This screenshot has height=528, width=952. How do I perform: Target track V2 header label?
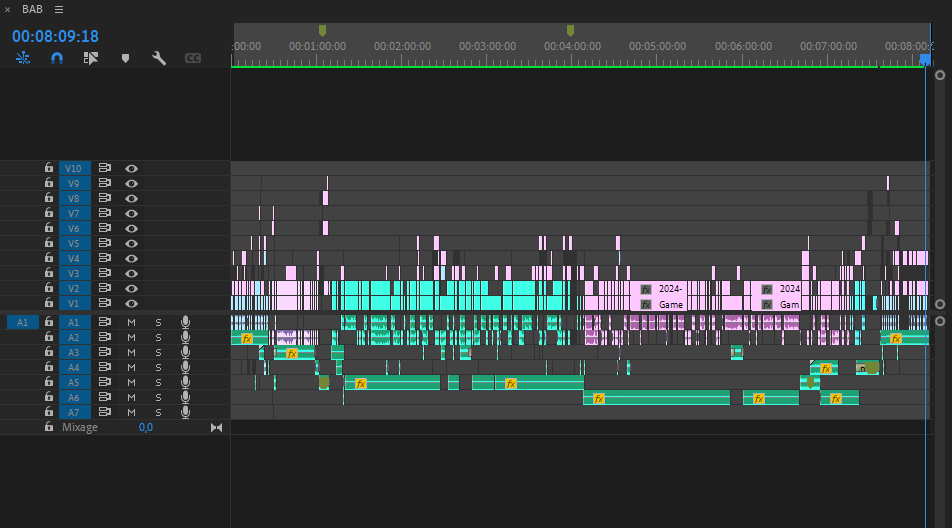pos(74,288)
